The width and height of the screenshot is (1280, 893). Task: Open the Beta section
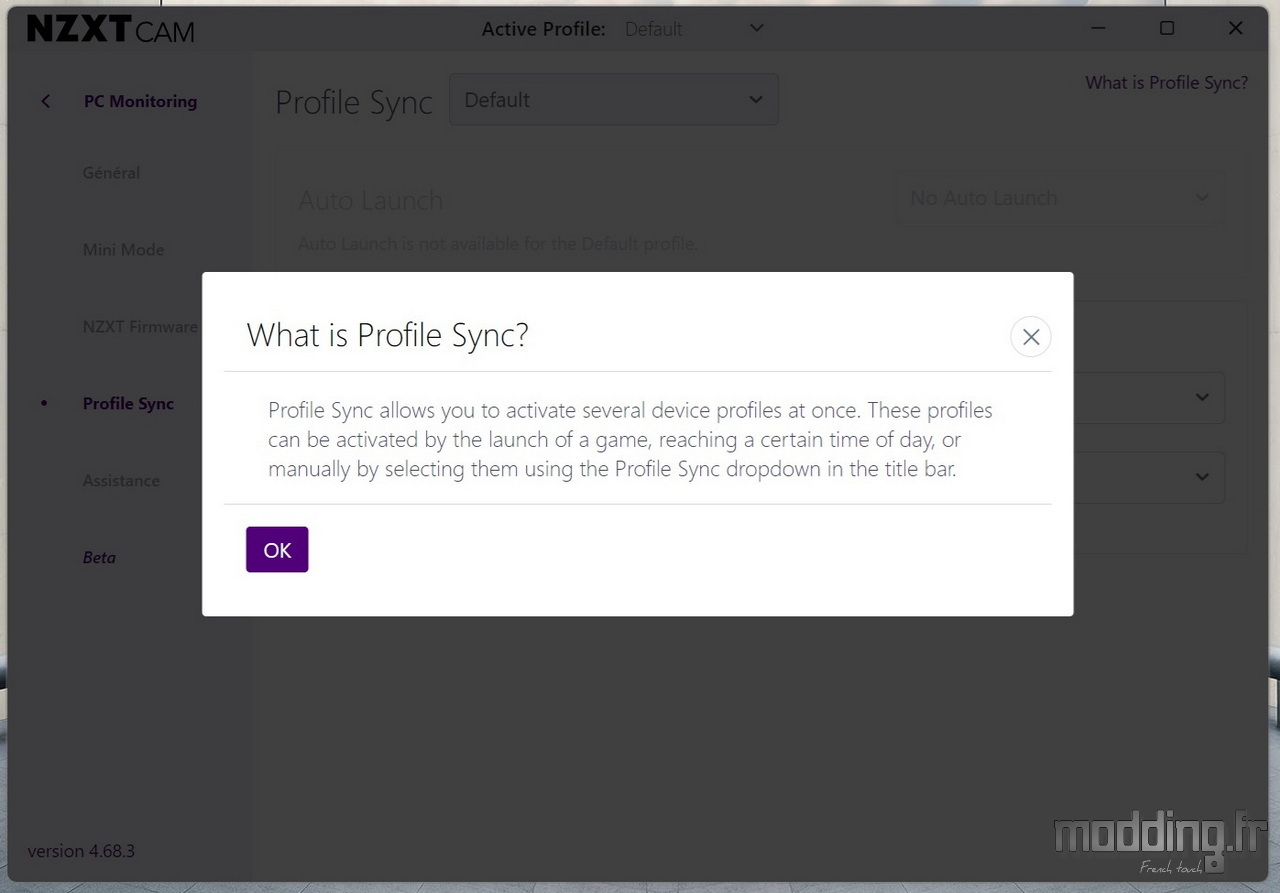point(99,558)
